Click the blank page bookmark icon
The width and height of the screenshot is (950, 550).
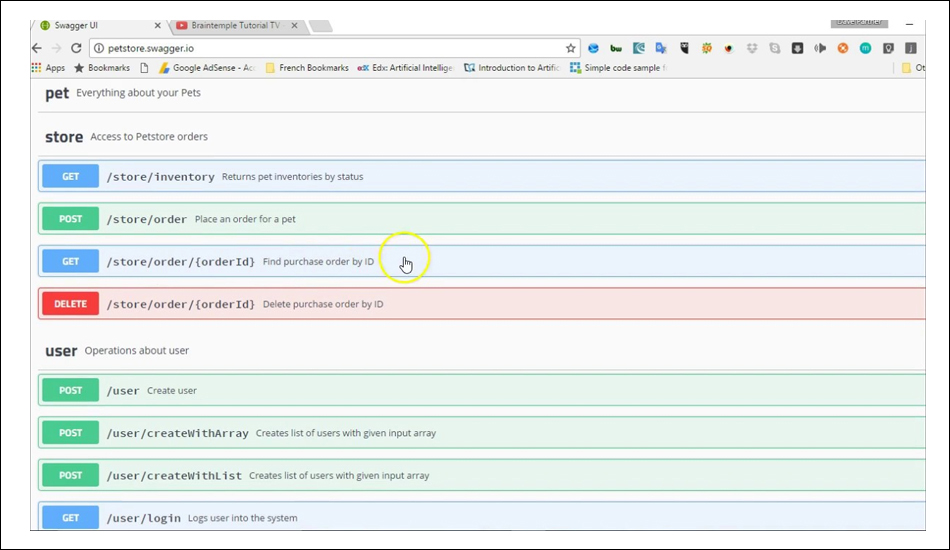pyautogui.click(x=144, y=68)
